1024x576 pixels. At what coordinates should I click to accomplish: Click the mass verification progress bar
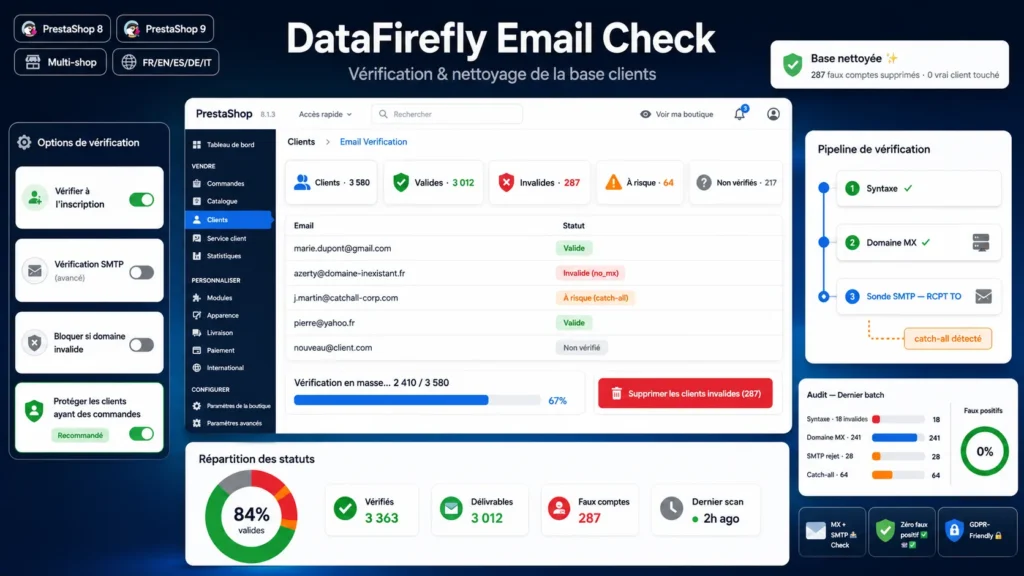(417, 400)
